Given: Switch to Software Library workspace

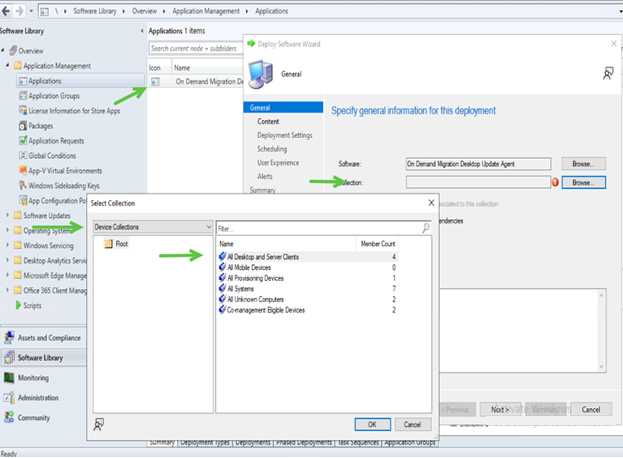Looking at the screenshot, I should [43, 358].
